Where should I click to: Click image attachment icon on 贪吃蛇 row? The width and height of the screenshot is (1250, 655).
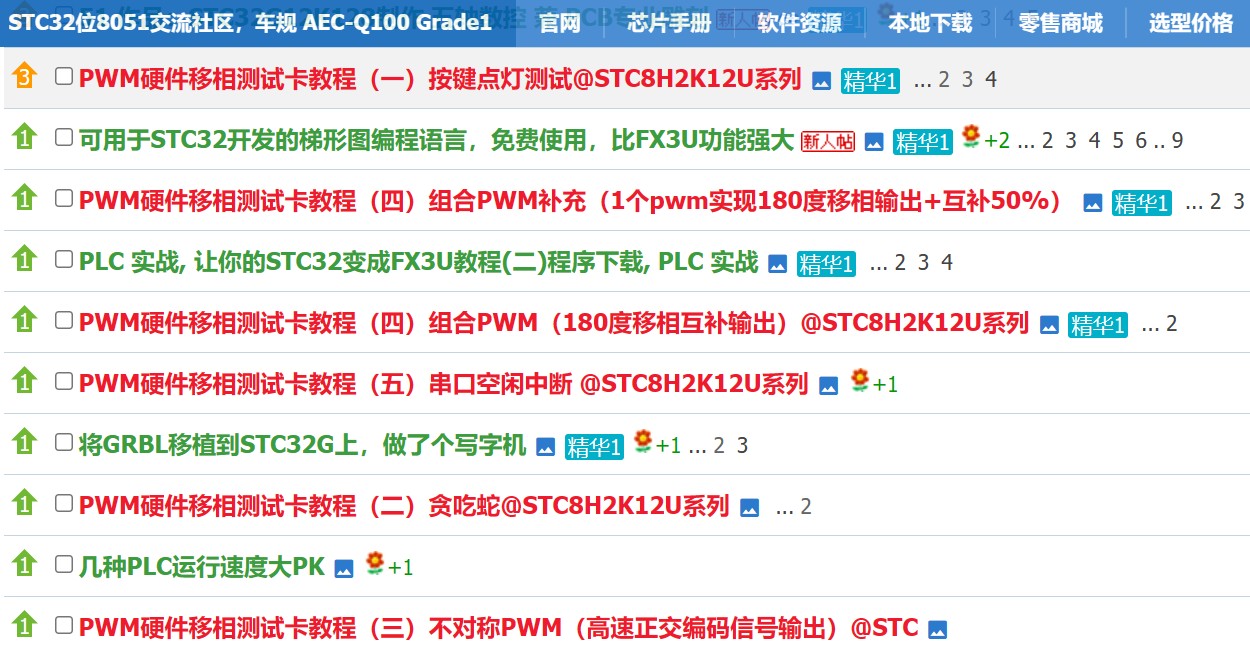point(750,509)
